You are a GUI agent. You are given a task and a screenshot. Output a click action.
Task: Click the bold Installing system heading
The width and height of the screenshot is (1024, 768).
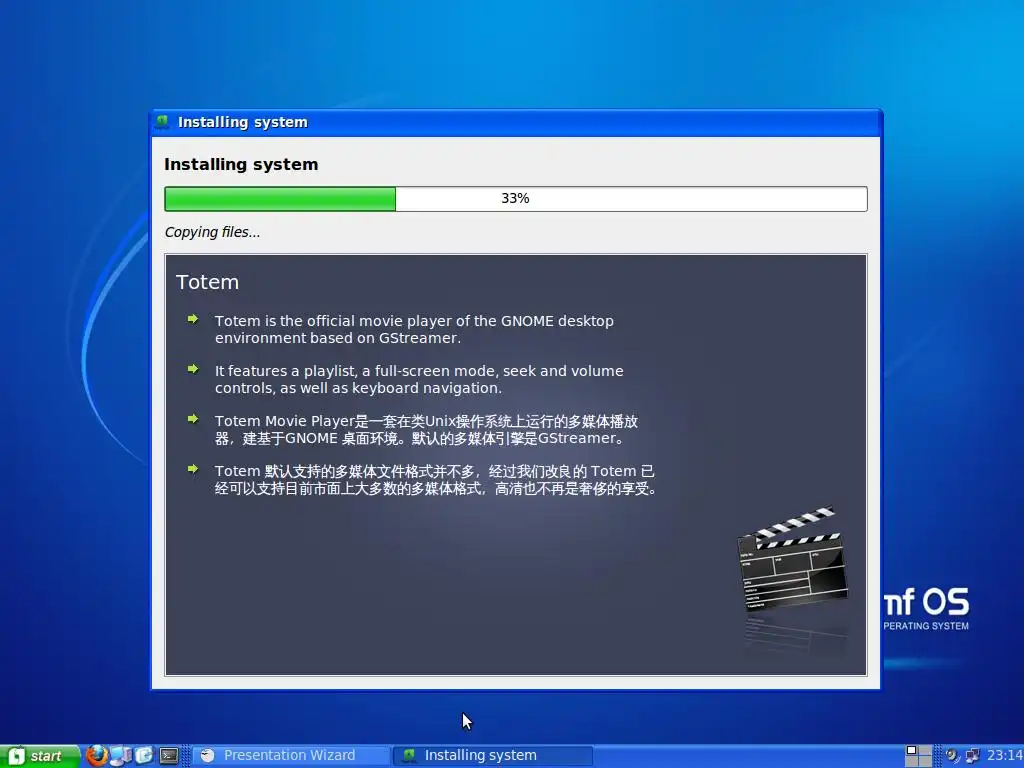241,165
